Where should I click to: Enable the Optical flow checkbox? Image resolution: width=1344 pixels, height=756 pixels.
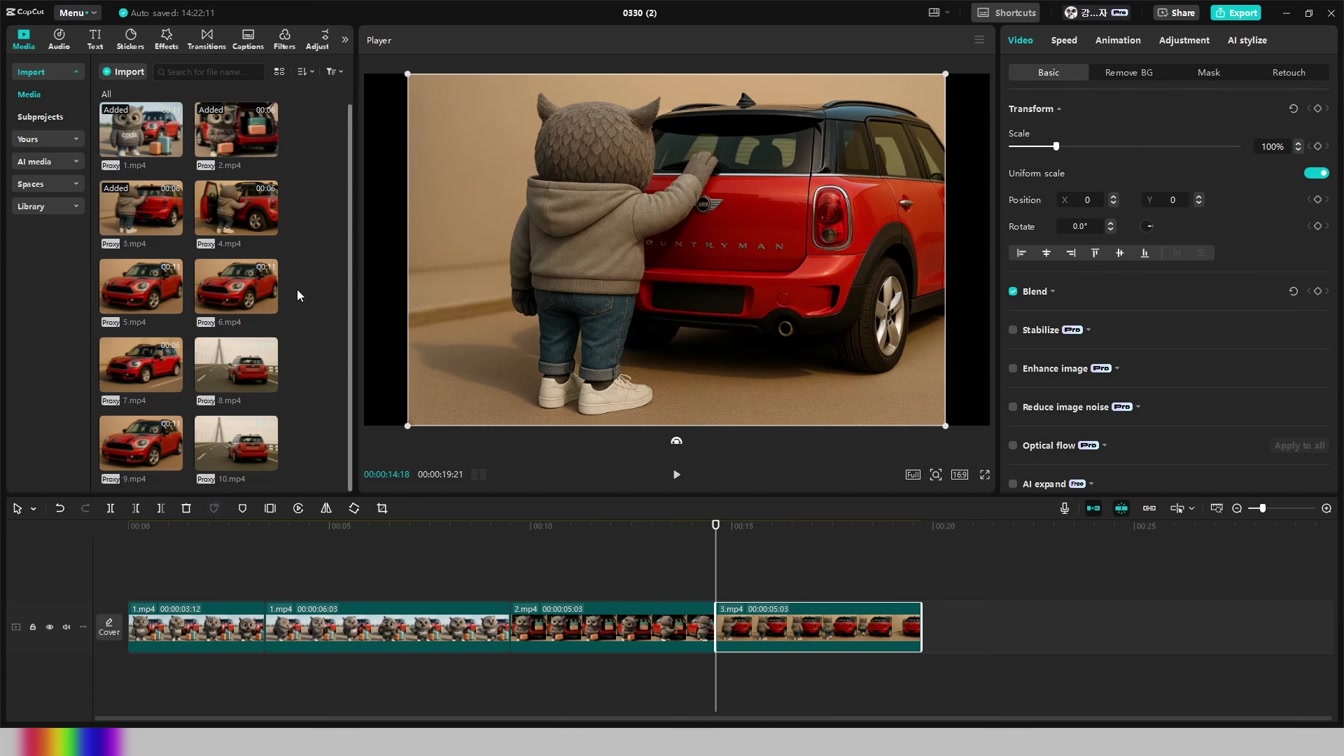(x=1013, y=445)
